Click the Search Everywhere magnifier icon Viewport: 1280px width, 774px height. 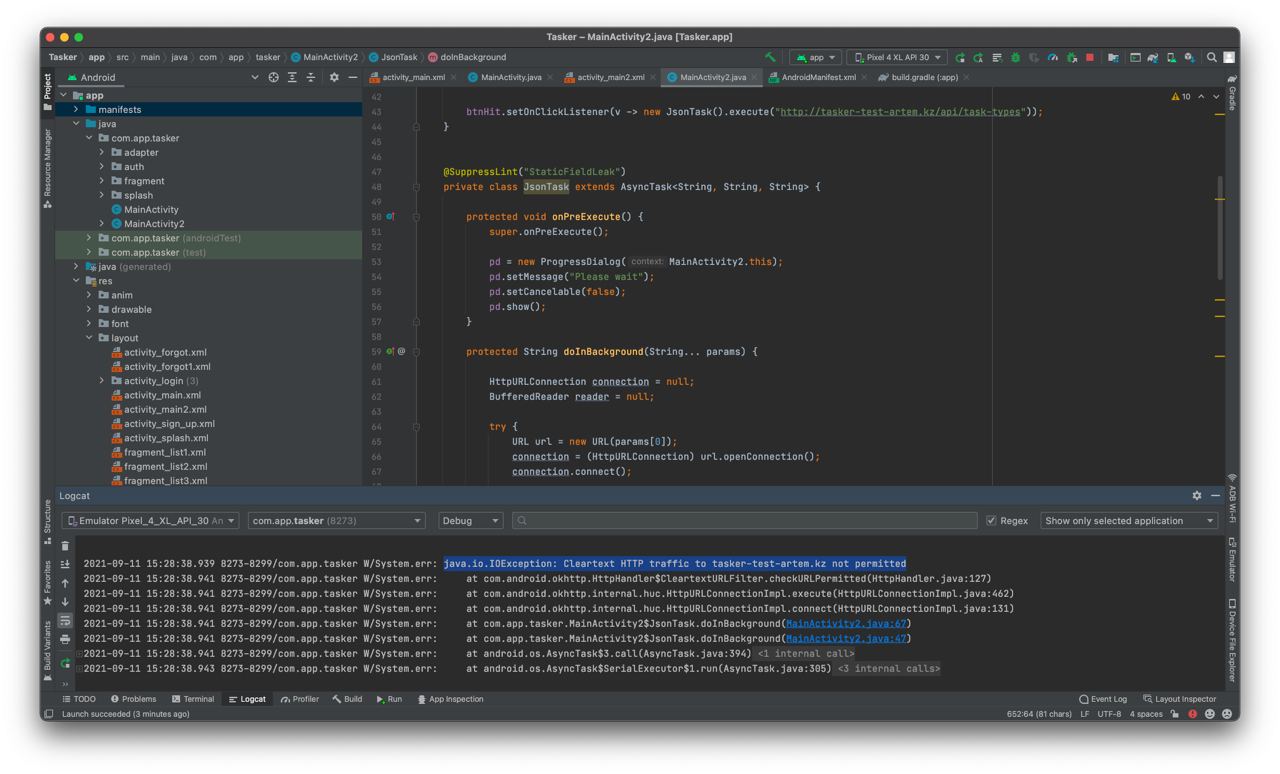(1211, 57)
